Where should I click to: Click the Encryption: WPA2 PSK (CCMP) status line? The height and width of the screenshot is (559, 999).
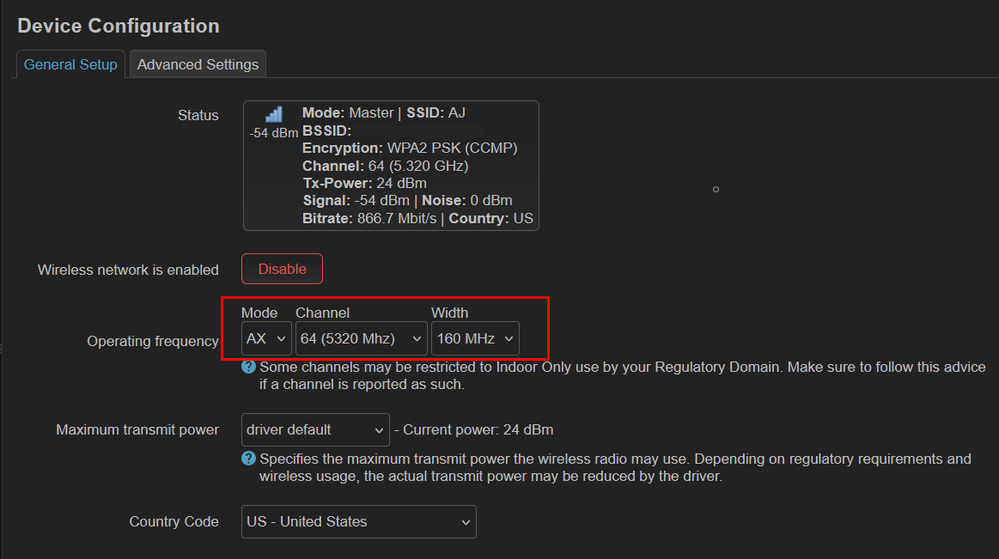click(410, 148)
